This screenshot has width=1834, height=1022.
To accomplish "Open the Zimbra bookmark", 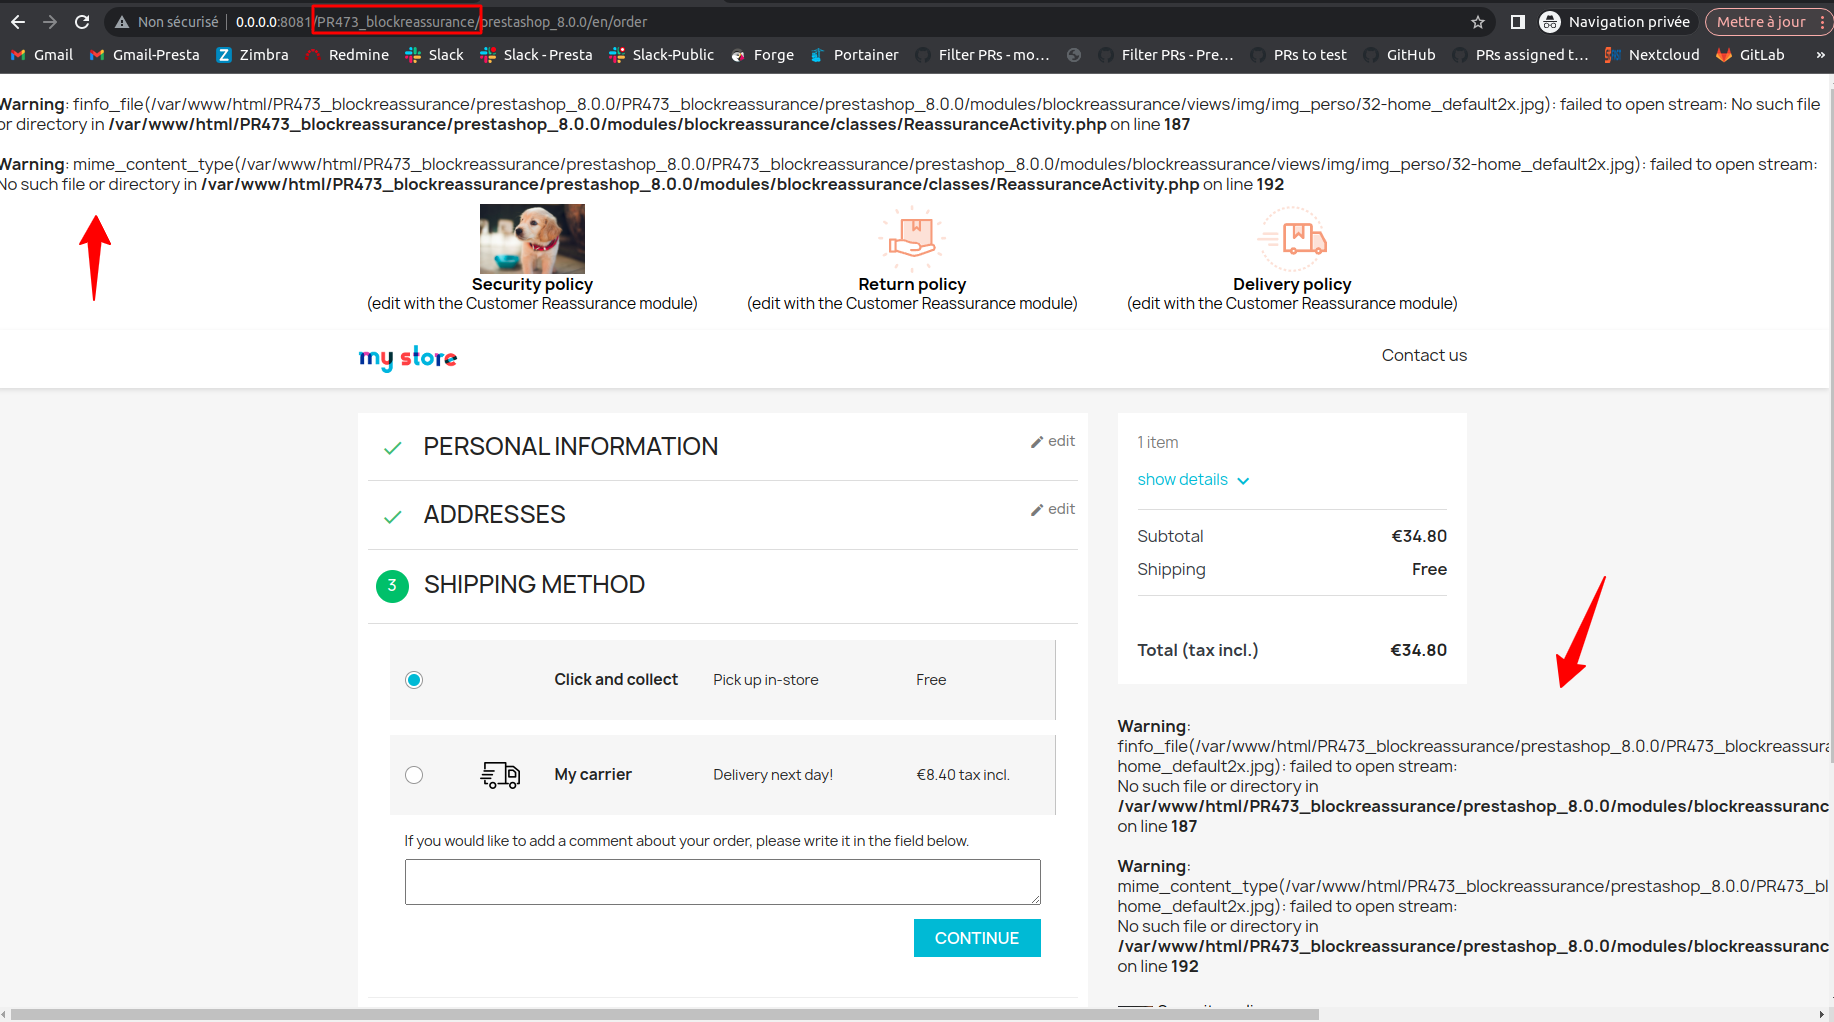I will click(x=252, y=55).
